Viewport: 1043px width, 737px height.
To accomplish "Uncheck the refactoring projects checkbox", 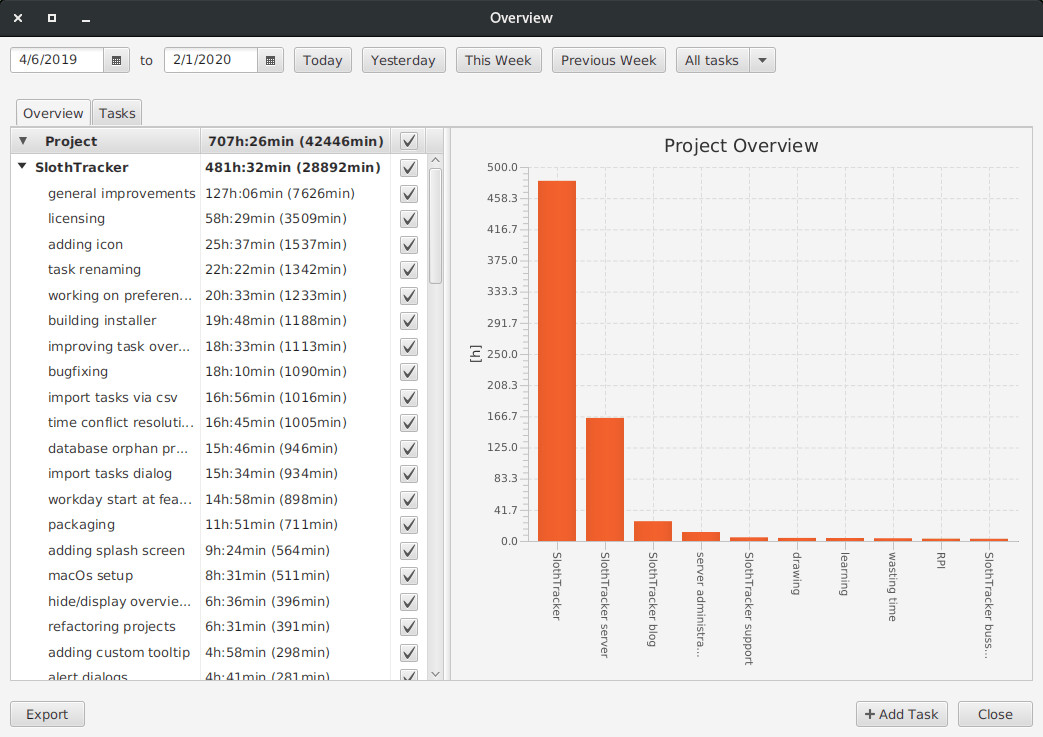I will [x=409, y=627].
